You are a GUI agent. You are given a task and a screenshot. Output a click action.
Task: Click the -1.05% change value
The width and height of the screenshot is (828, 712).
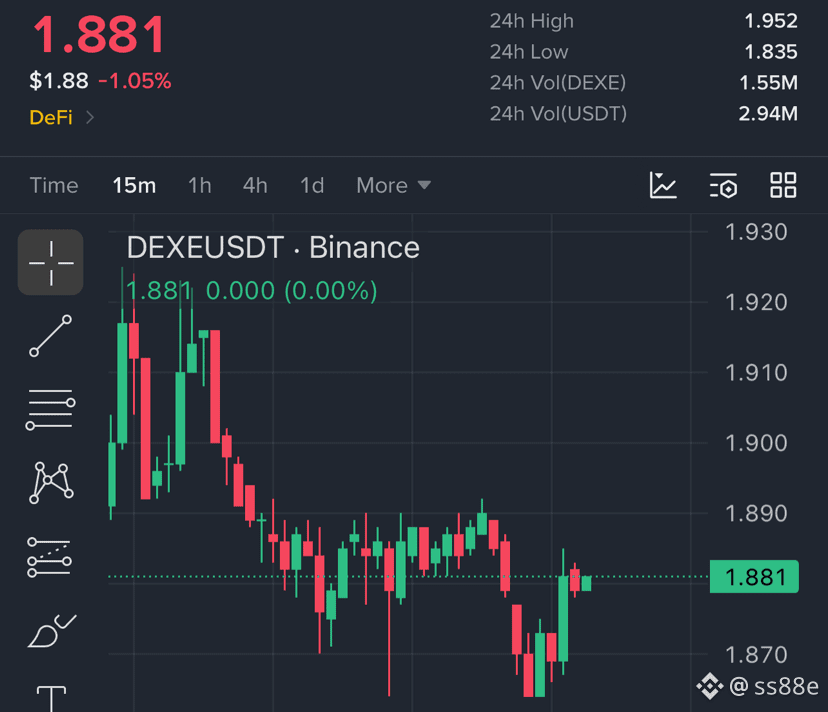[x=135, y=81]
